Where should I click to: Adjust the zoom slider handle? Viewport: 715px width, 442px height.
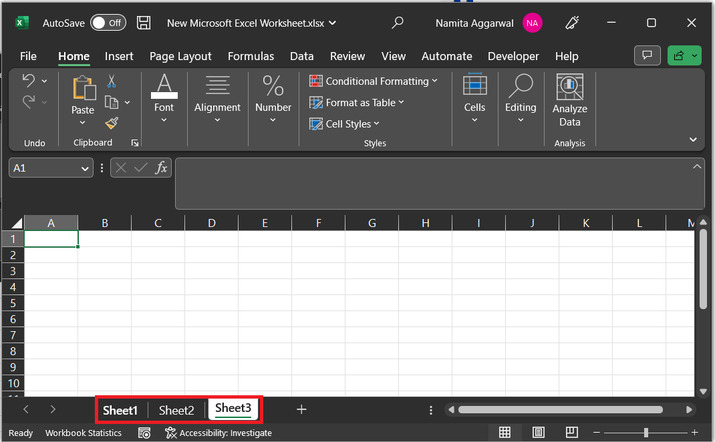click(x=646, y=432)
